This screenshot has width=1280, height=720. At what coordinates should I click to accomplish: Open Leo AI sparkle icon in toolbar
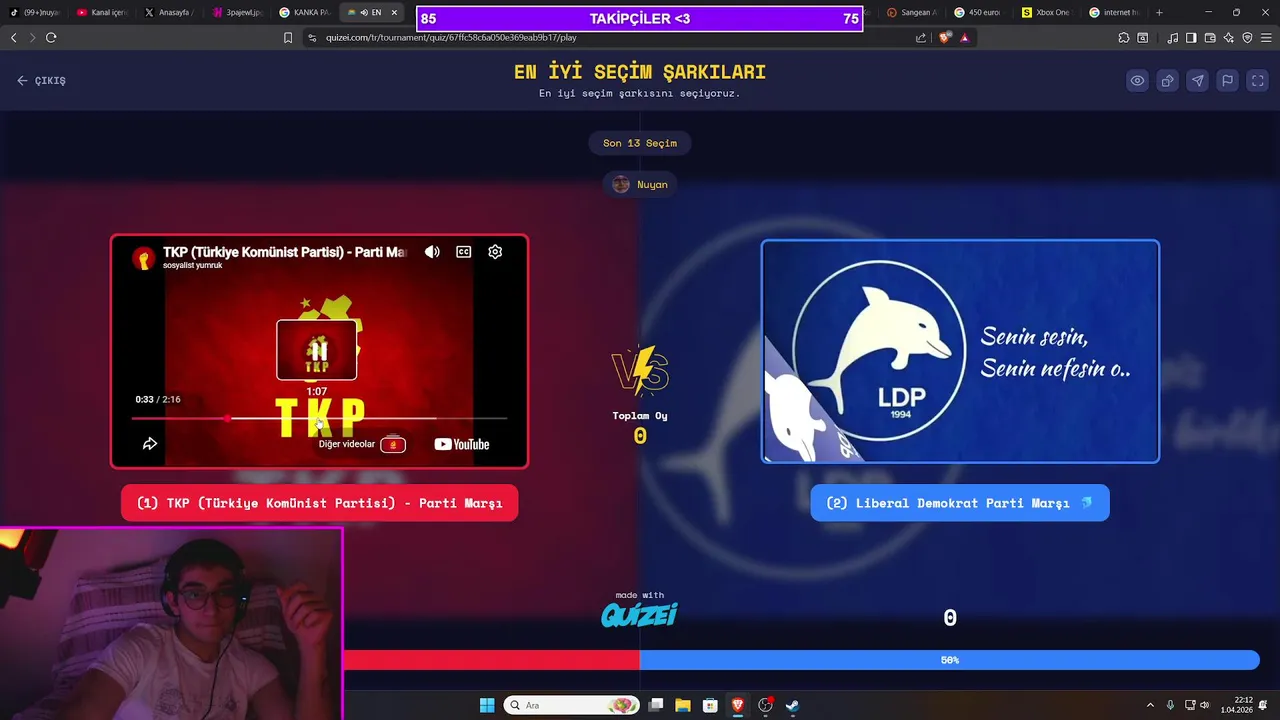1229,37
